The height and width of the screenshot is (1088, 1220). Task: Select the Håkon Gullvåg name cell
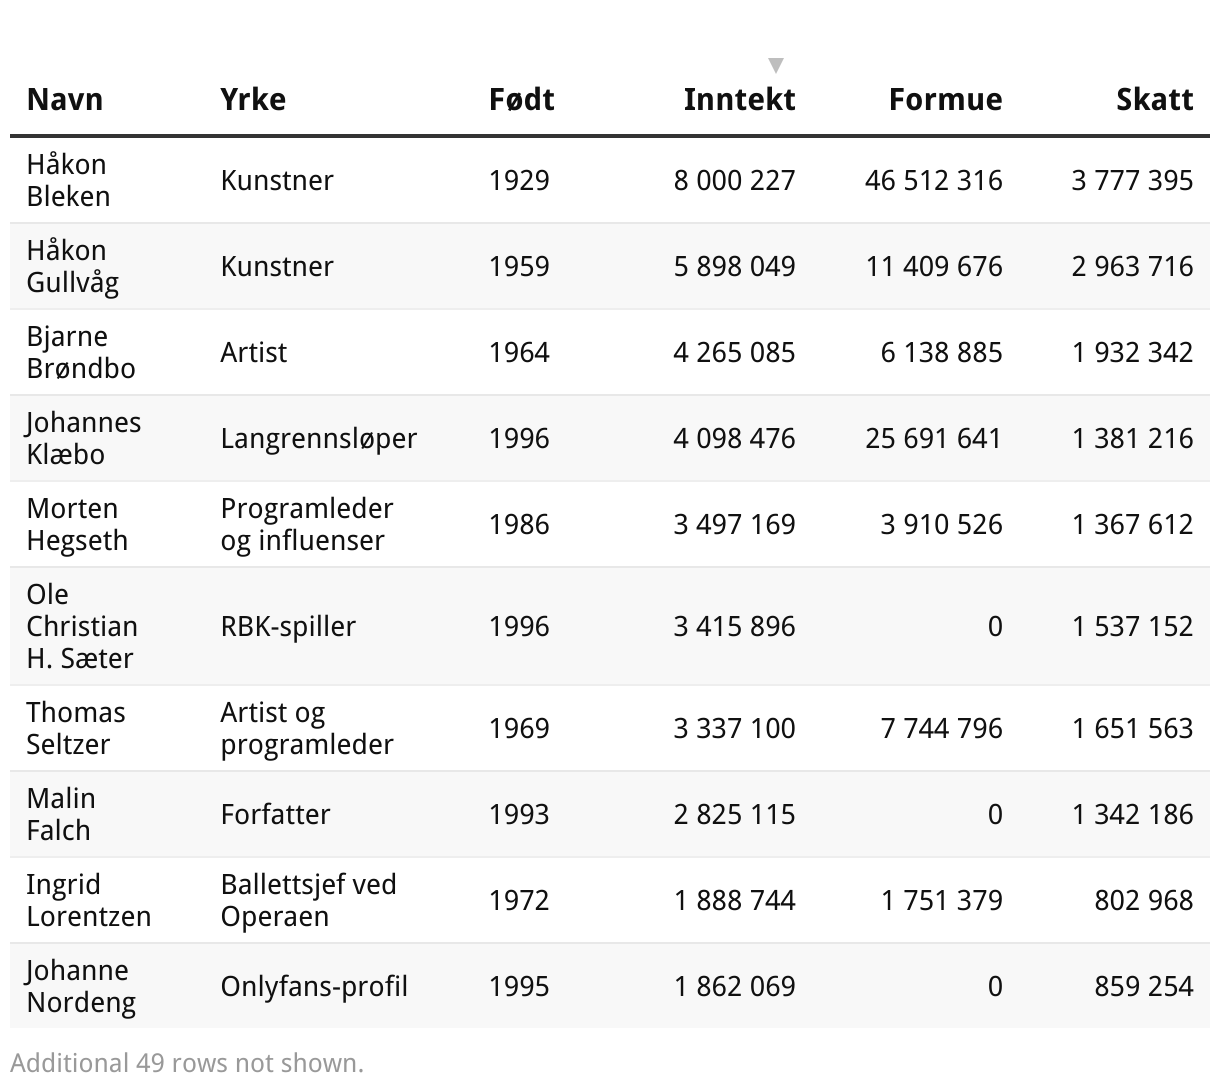(x=72, y=266)
